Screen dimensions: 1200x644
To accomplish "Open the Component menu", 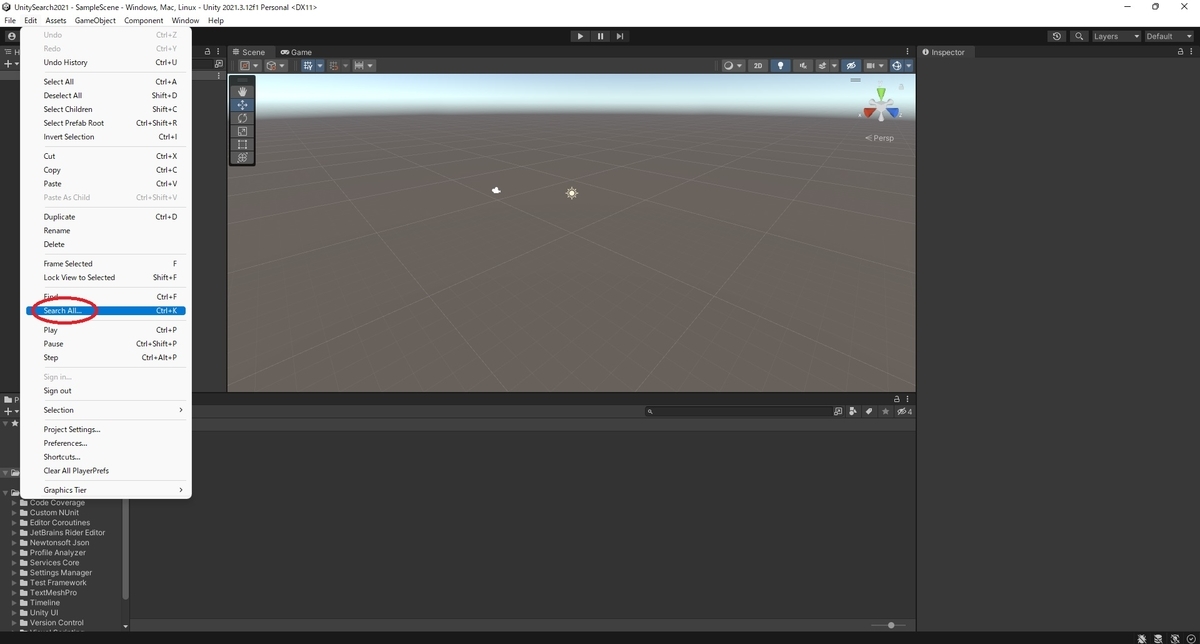I will (x=143, y=19).
